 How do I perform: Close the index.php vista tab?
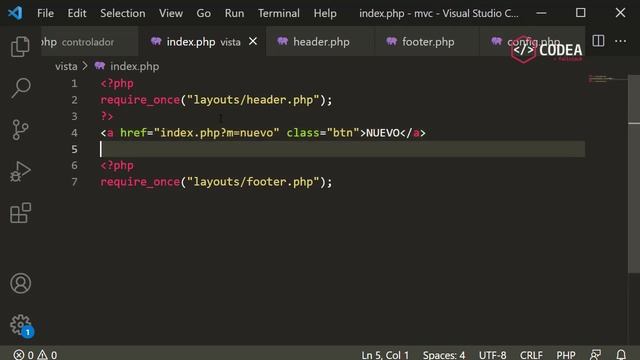(253, 41)
